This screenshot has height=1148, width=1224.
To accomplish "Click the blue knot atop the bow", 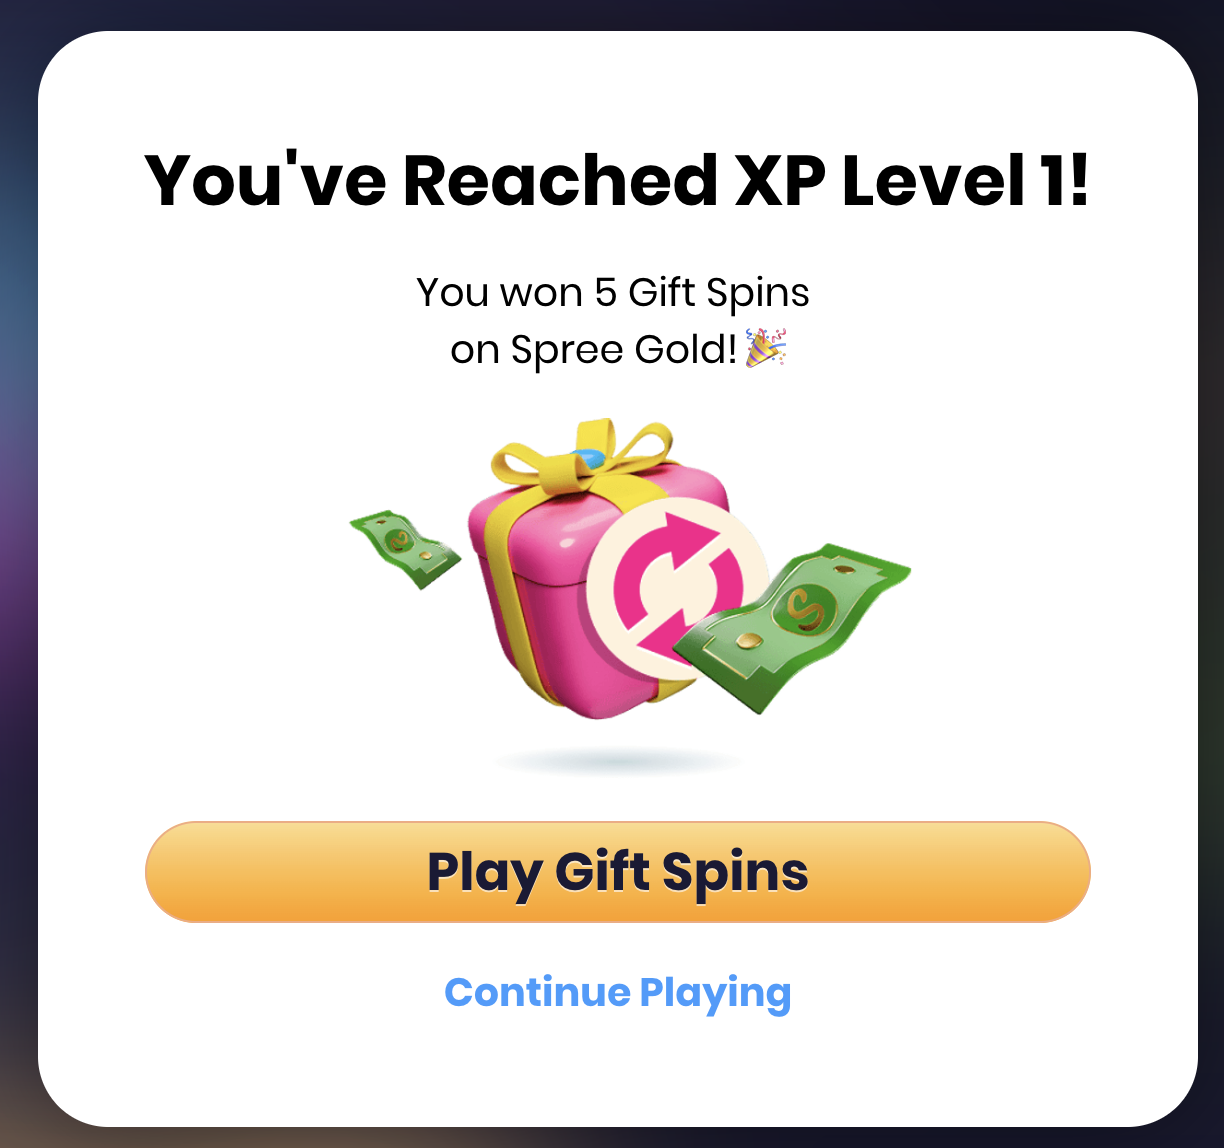I will 587,459.
